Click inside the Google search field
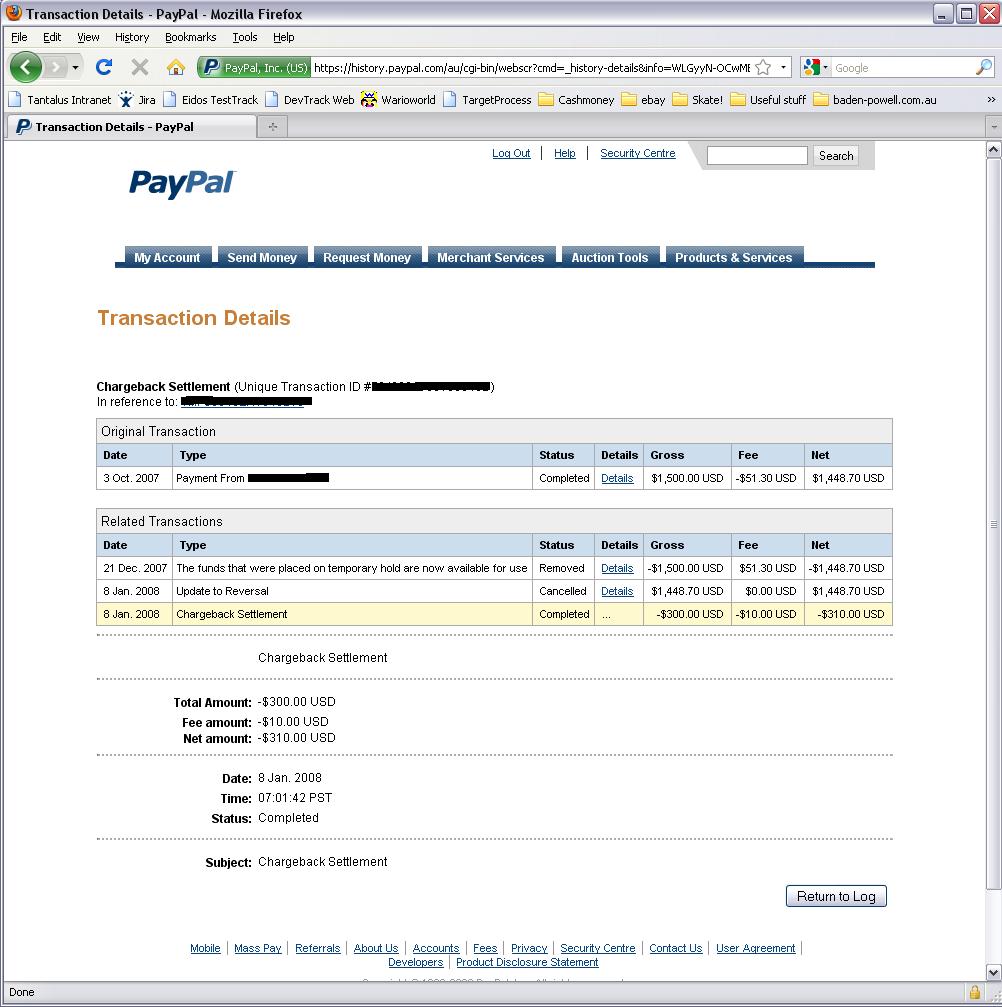Screen dimensions: 1002x1007 902,67
